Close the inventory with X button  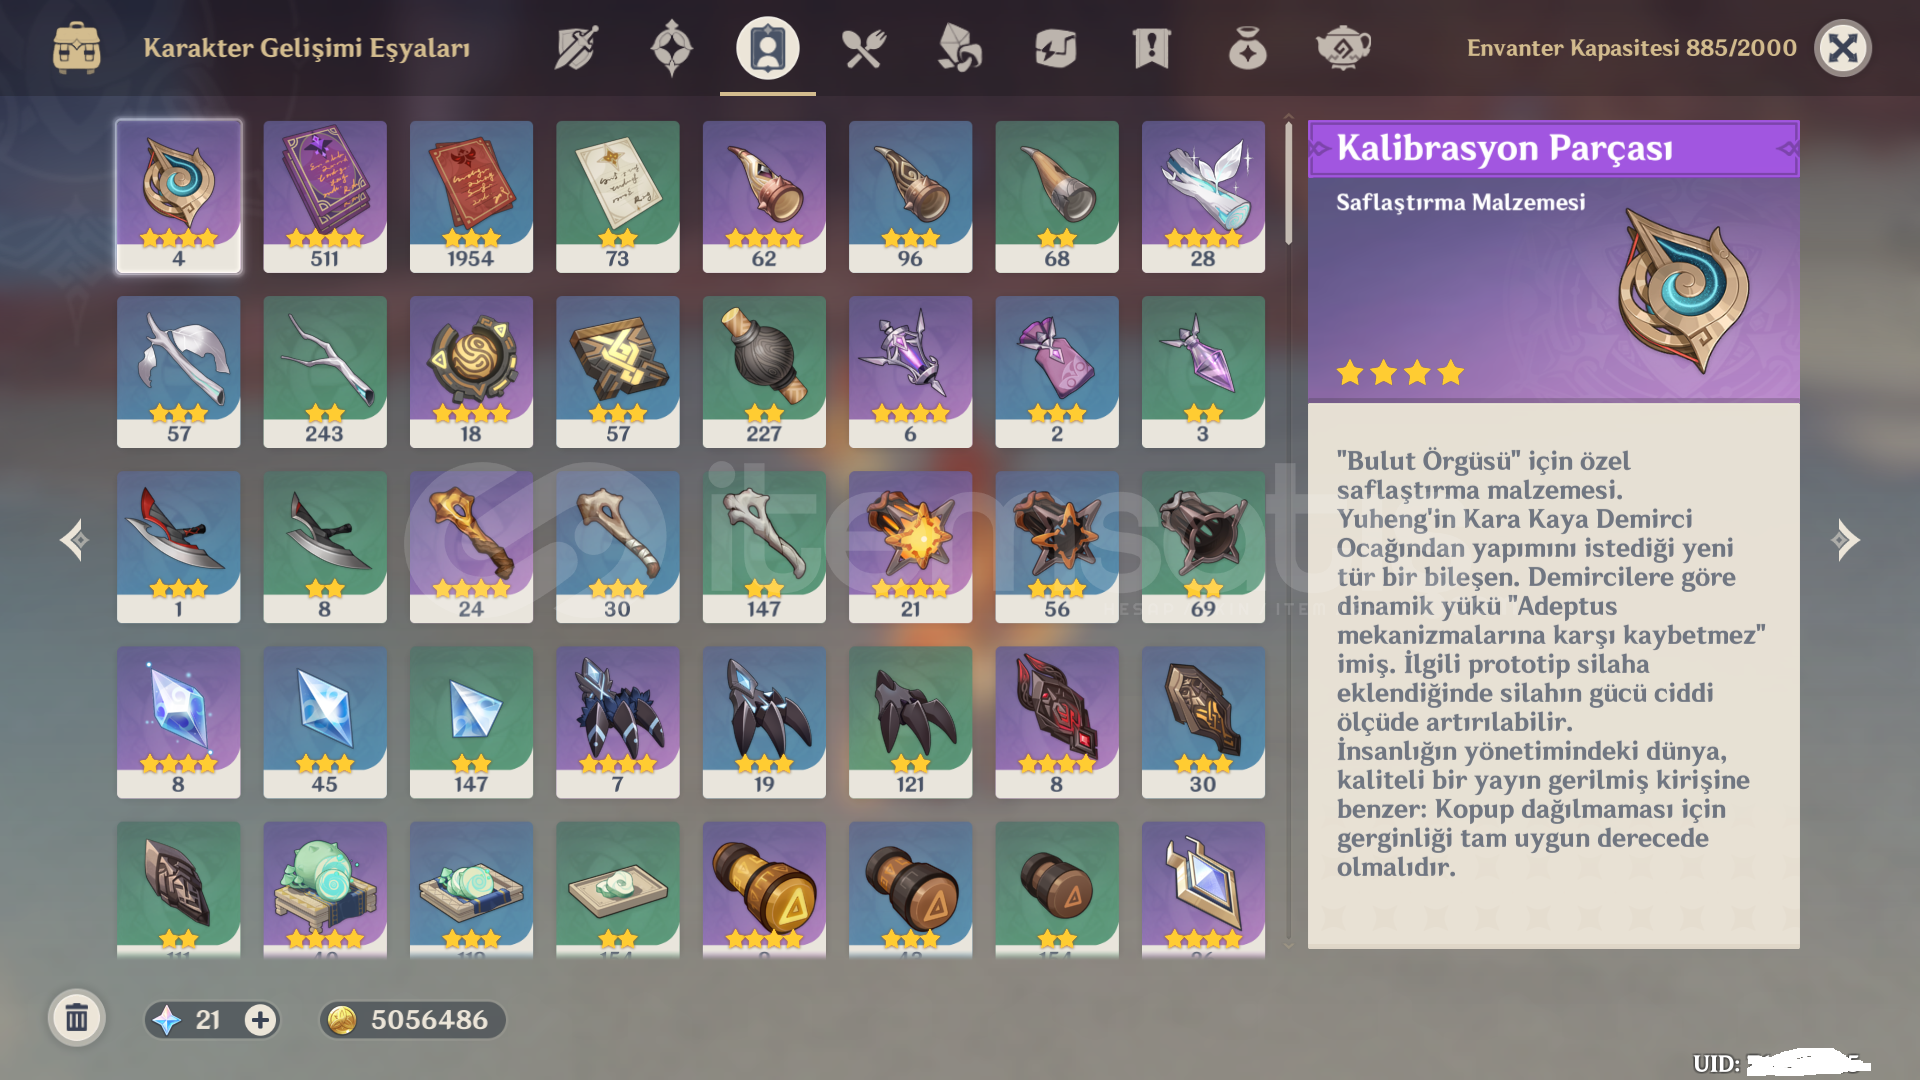1843,48
